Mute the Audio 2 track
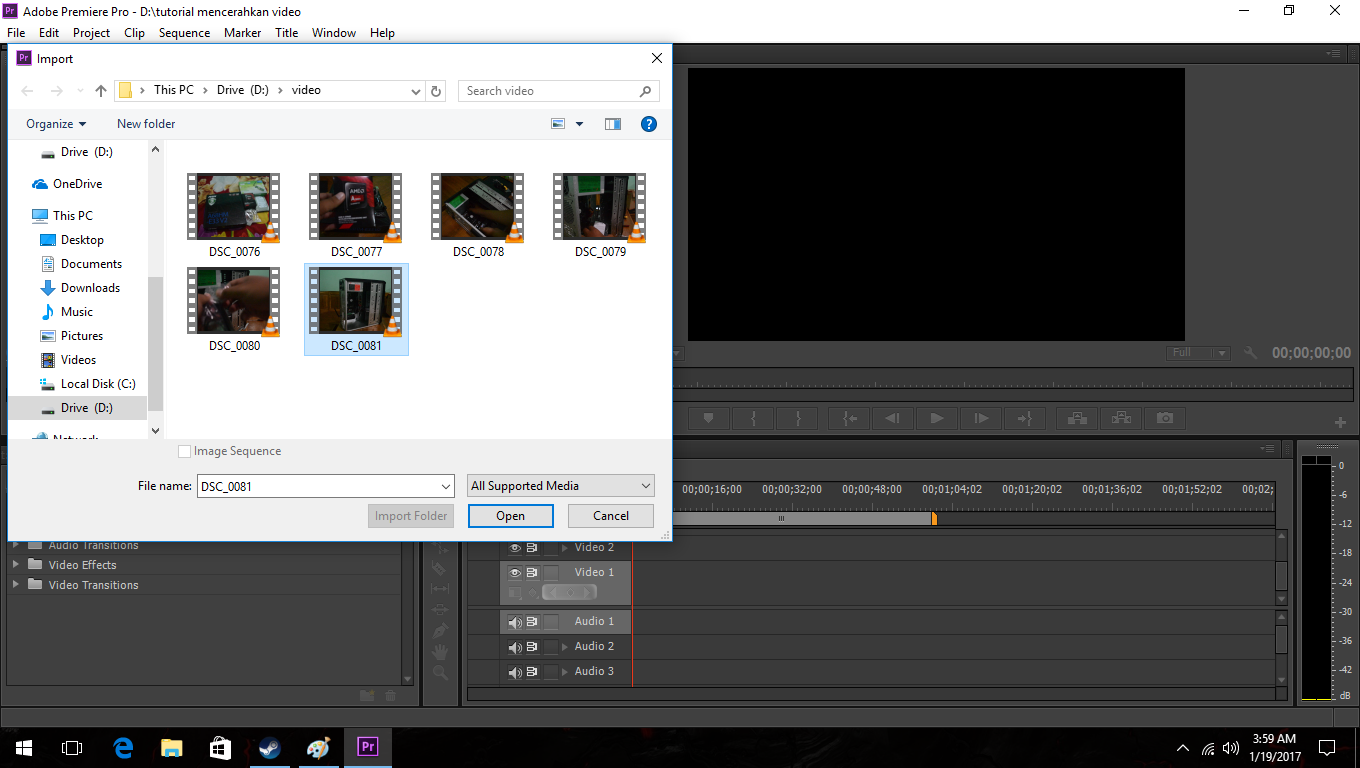 pos(515,647)
